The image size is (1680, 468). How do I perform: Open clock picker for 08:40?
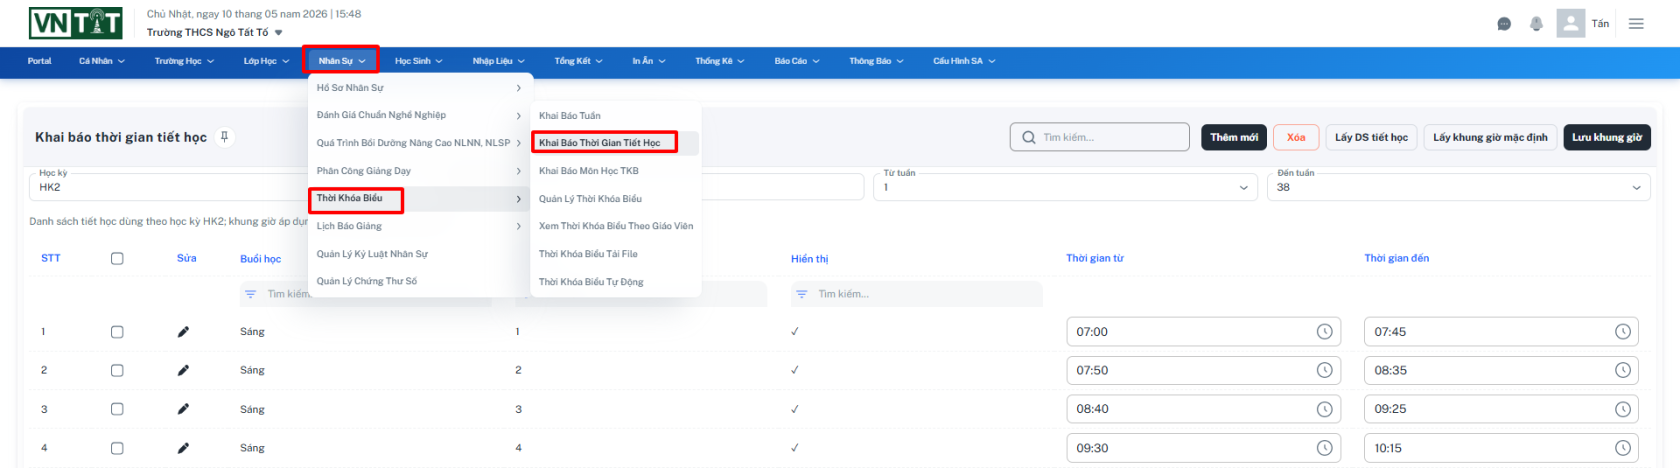coord(1324,409)
